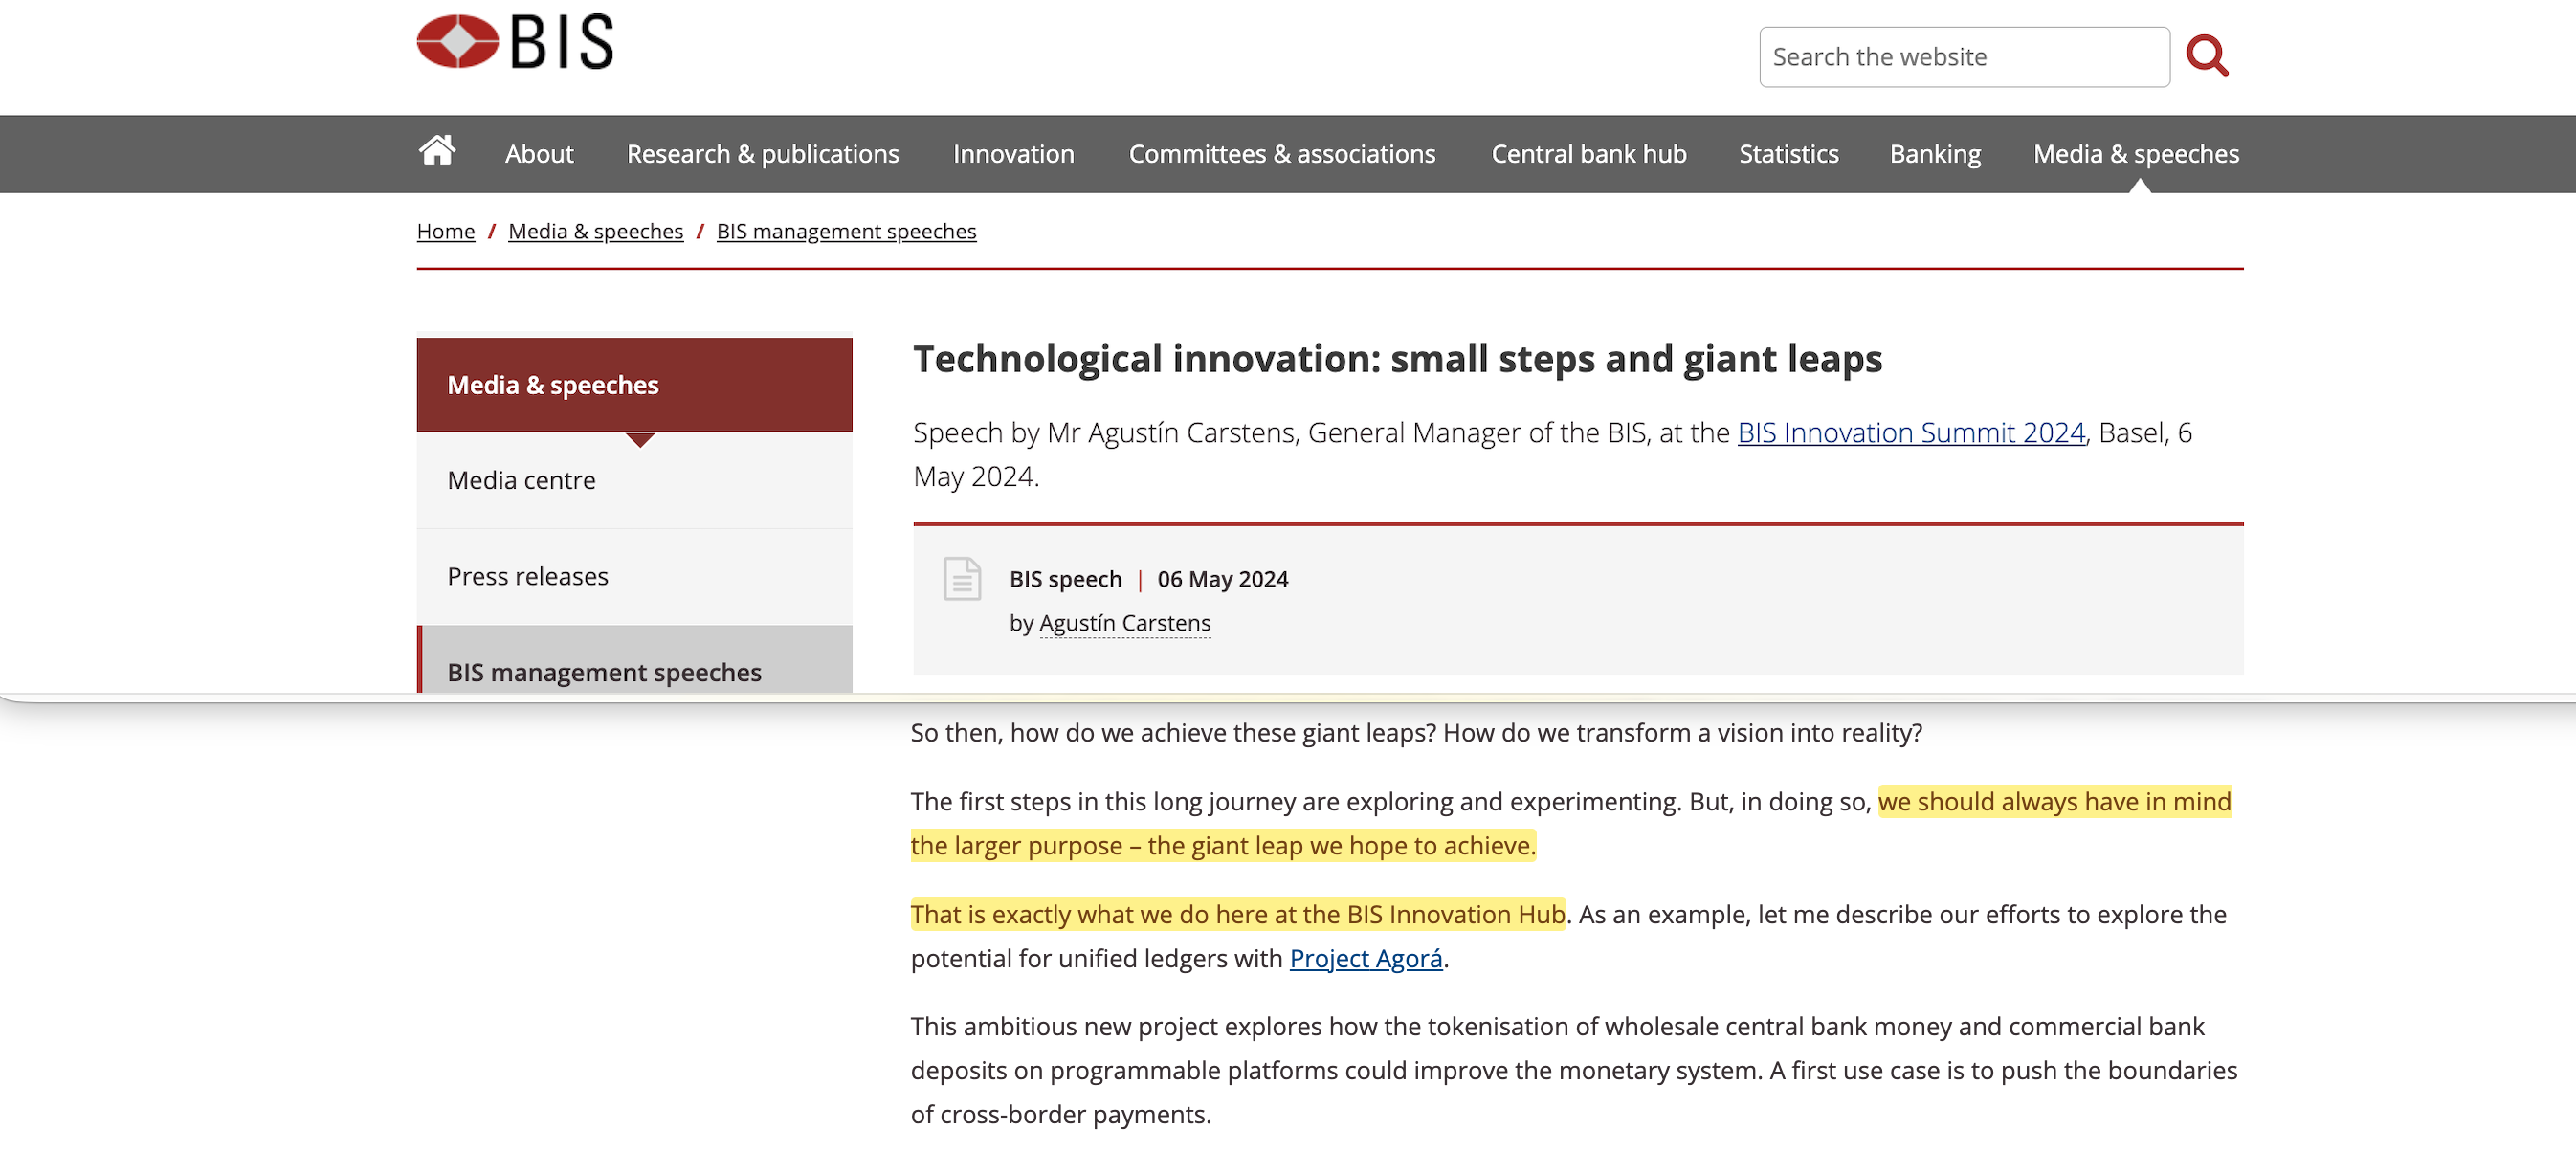This screenshot has width=2576, height=1152.
Task: Click Home breadcrumb link
Action: [x=445, y=231]
